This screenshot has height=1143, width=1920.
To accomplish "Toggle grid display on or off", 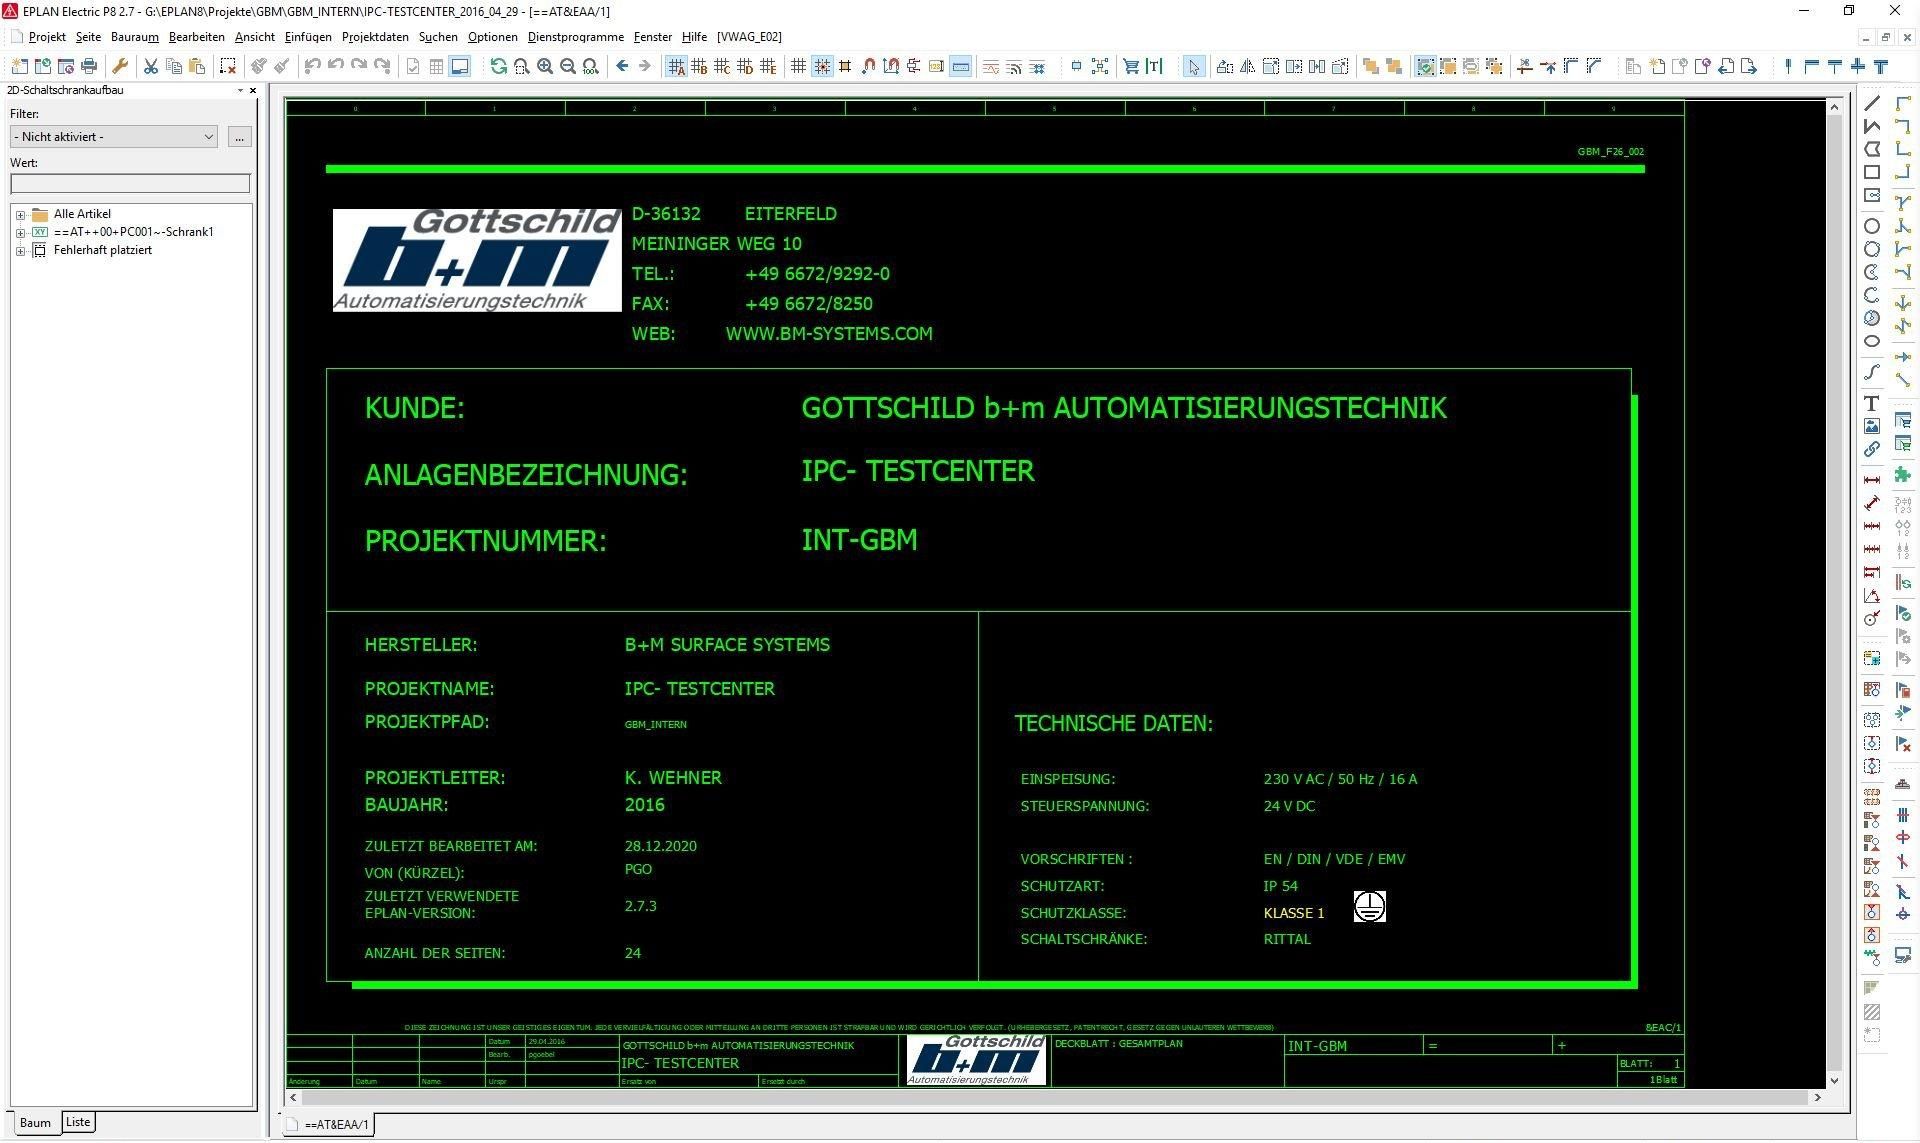I will click(x=798, y=66).
